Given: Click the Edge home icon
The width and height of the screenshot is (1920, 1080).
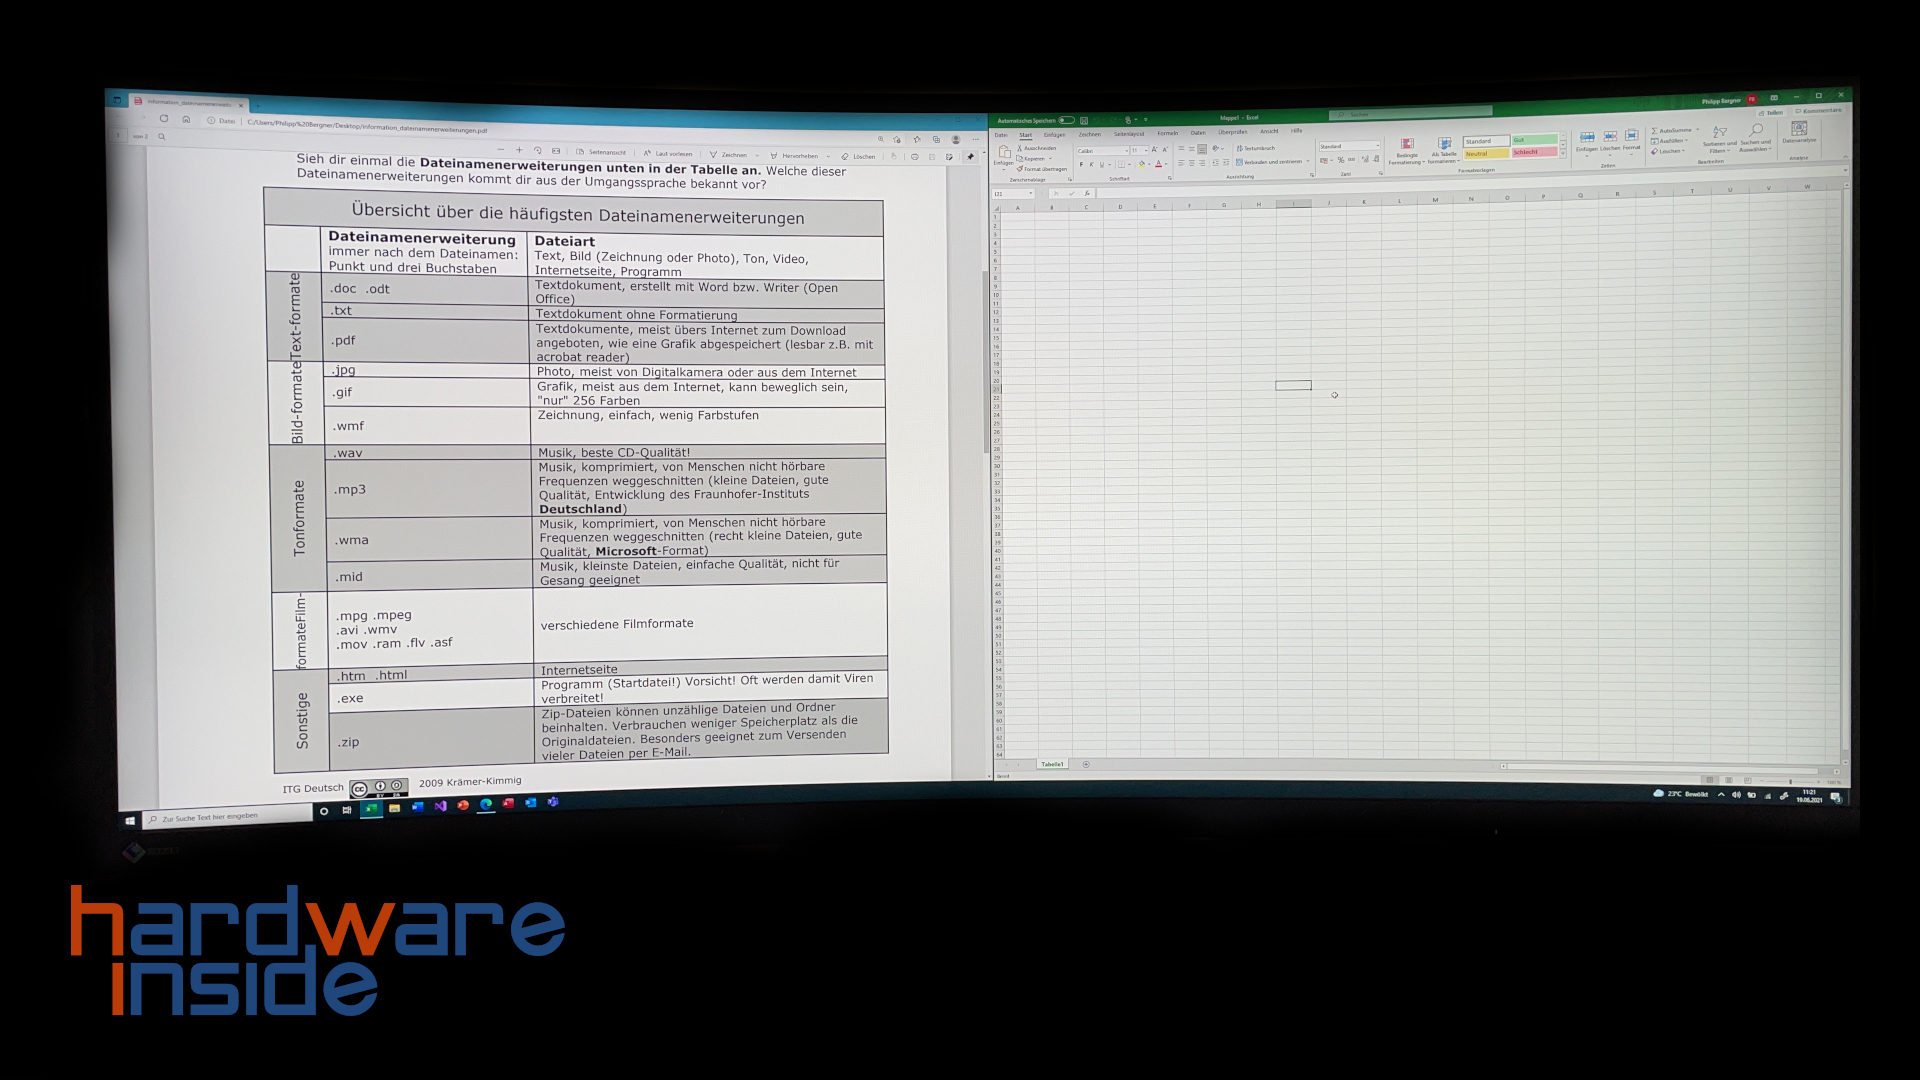Looking at the screenshot, I should coord(186,120).
